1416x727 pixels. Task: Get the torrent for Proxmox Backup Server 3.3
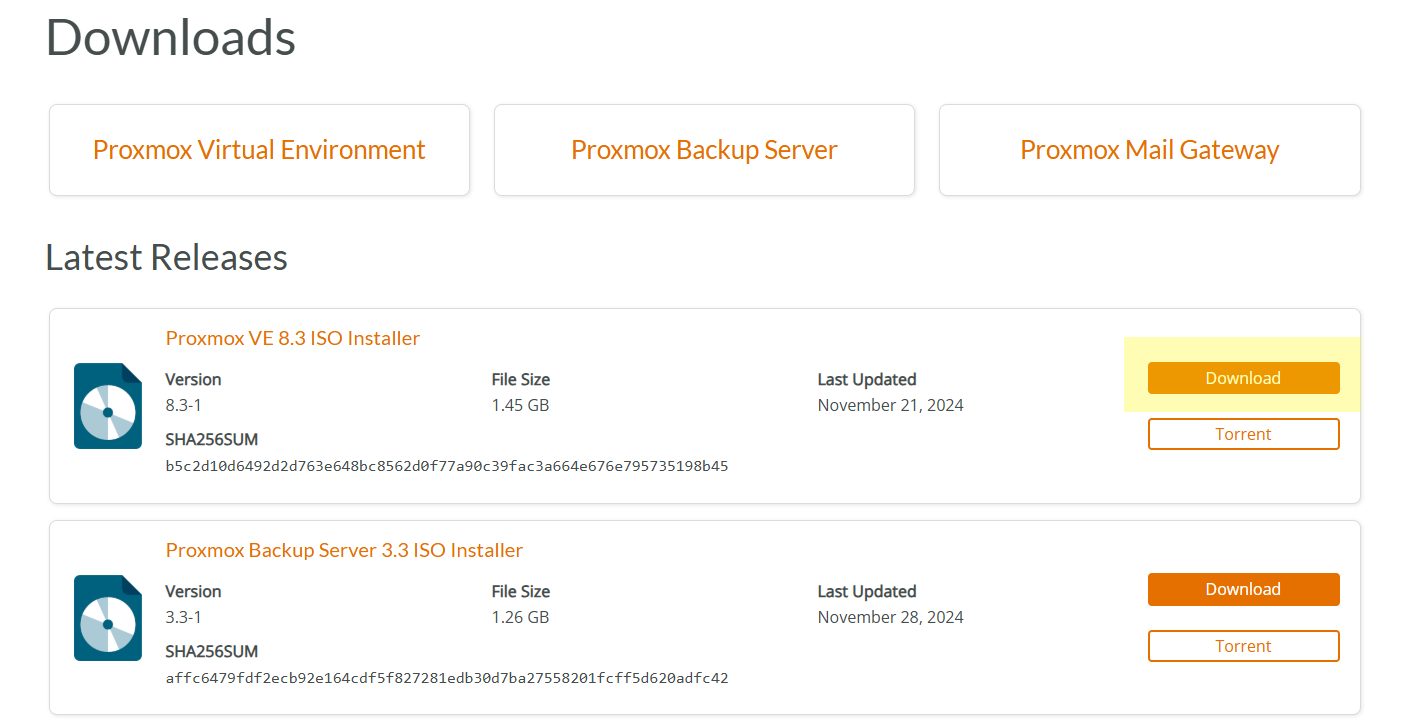(x=1243, y=646)
